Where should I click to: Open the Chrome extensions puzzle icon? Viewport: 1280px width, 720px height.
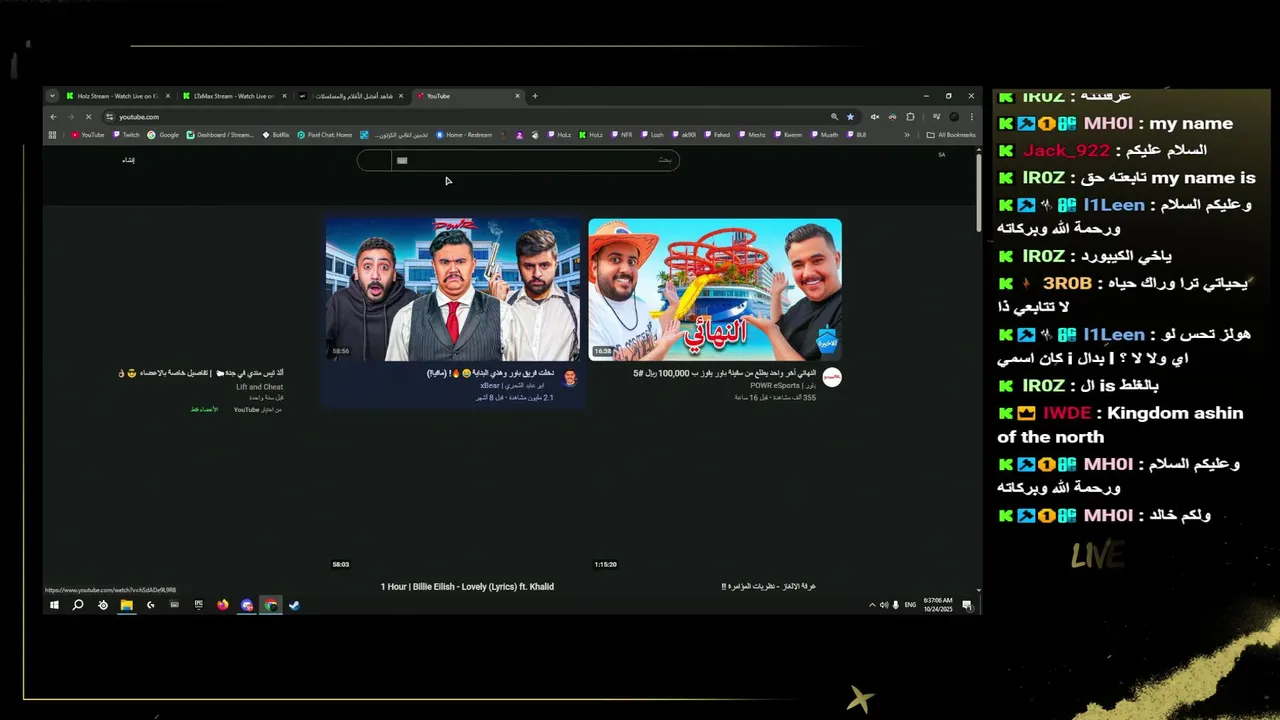[910, 117]
